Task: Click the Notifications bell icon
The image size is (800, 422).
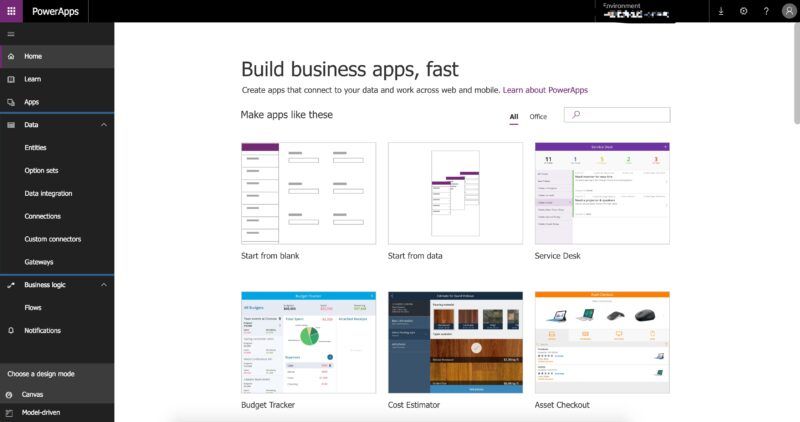Action: pyautogui.click(x=11, y=330)
